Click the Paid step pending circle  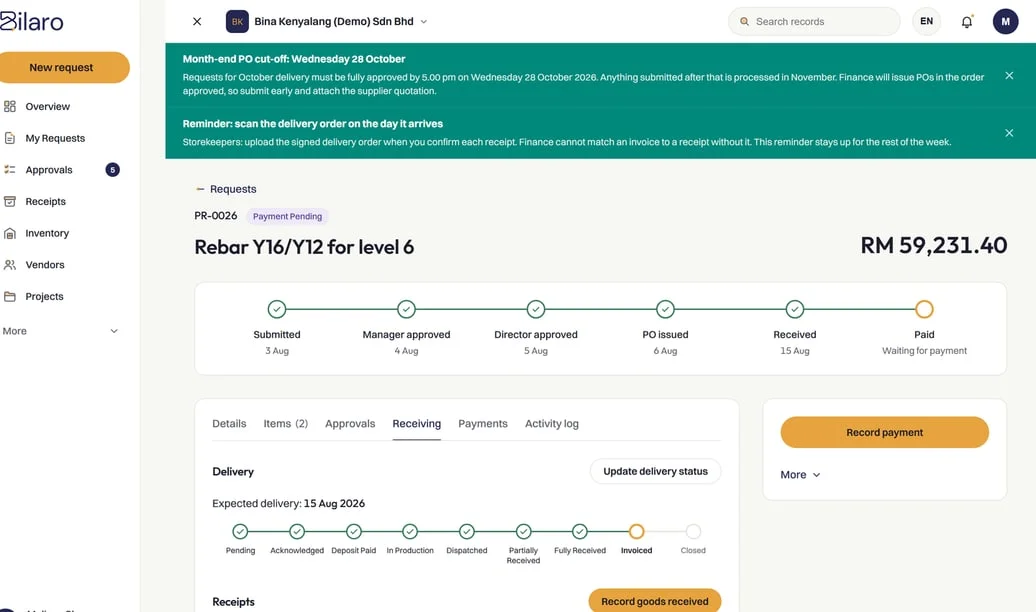(924, 309)
